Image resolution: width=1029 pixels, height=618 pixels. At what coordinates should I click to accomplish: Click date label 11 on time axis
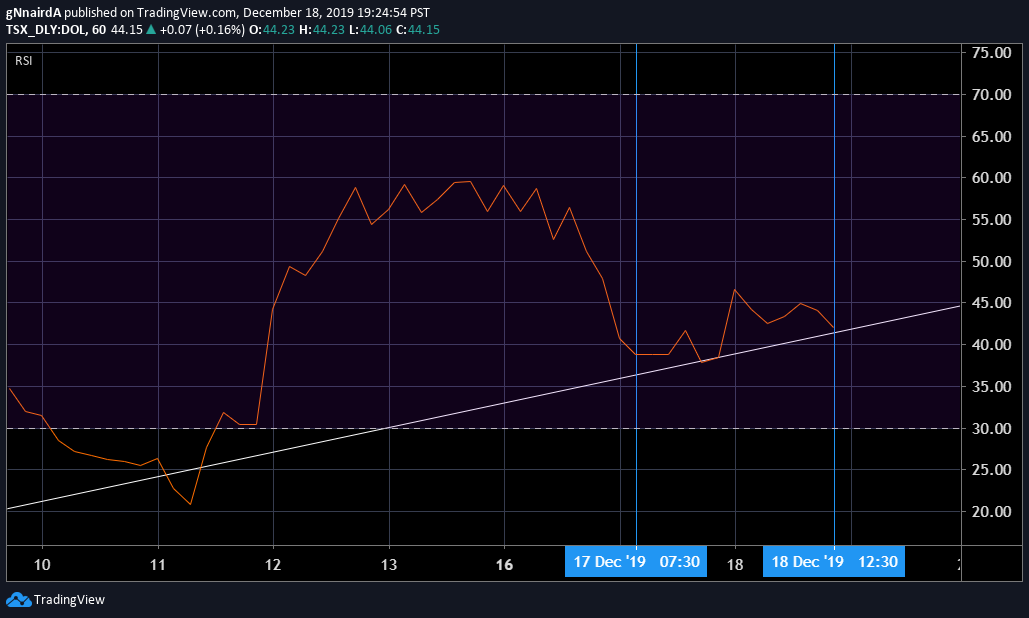click(158, 565)
